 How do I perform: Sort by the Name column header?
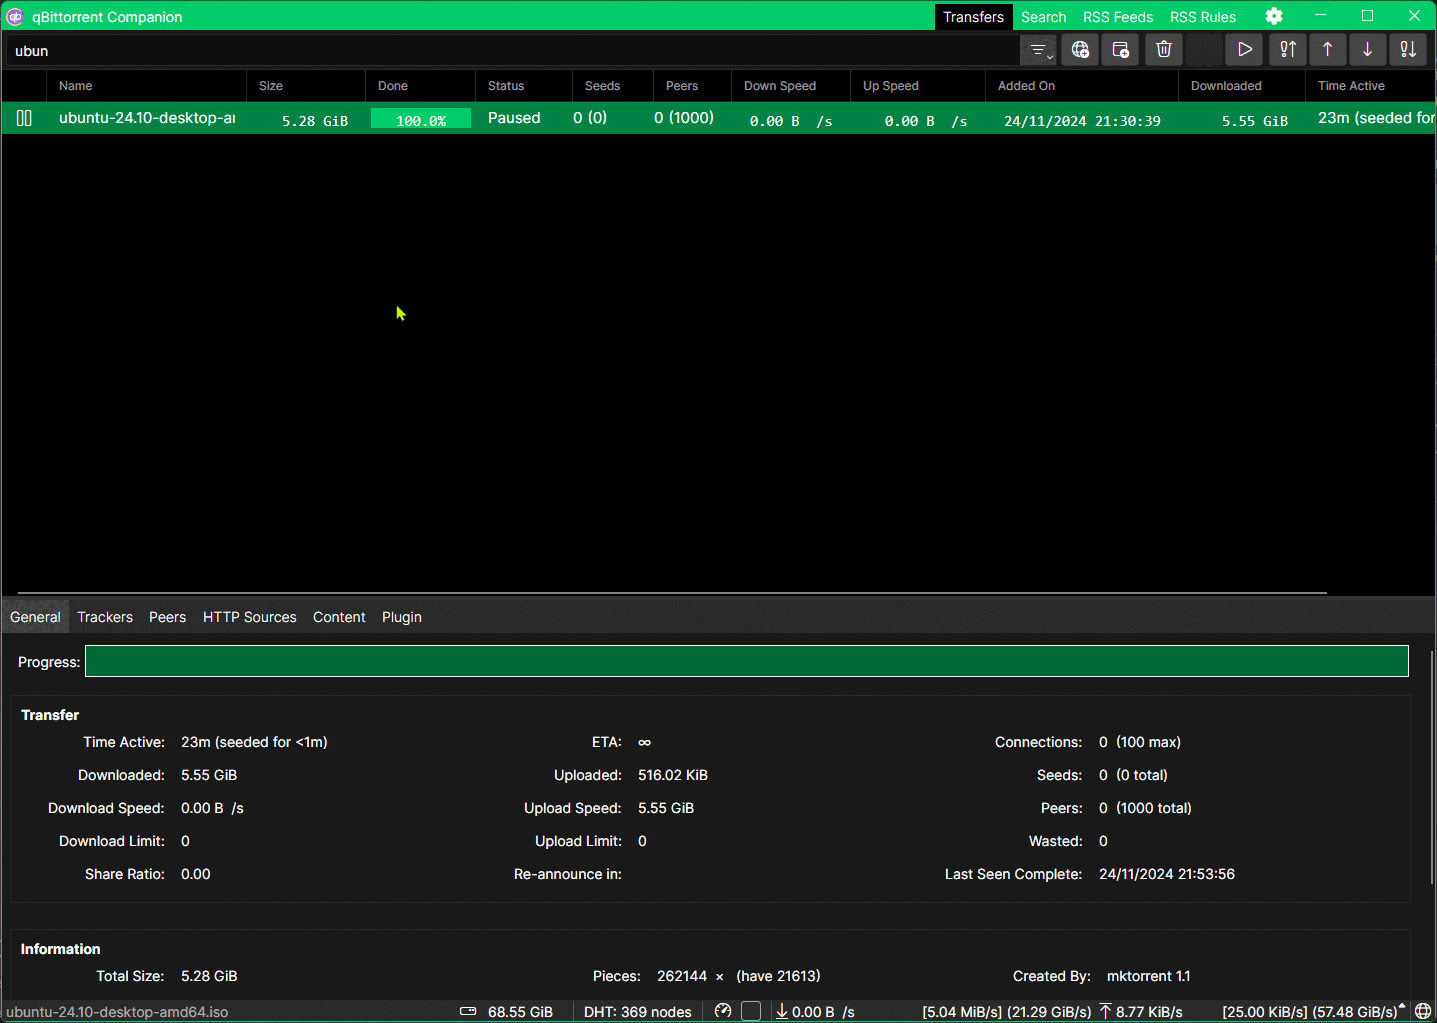coord(146,86)
